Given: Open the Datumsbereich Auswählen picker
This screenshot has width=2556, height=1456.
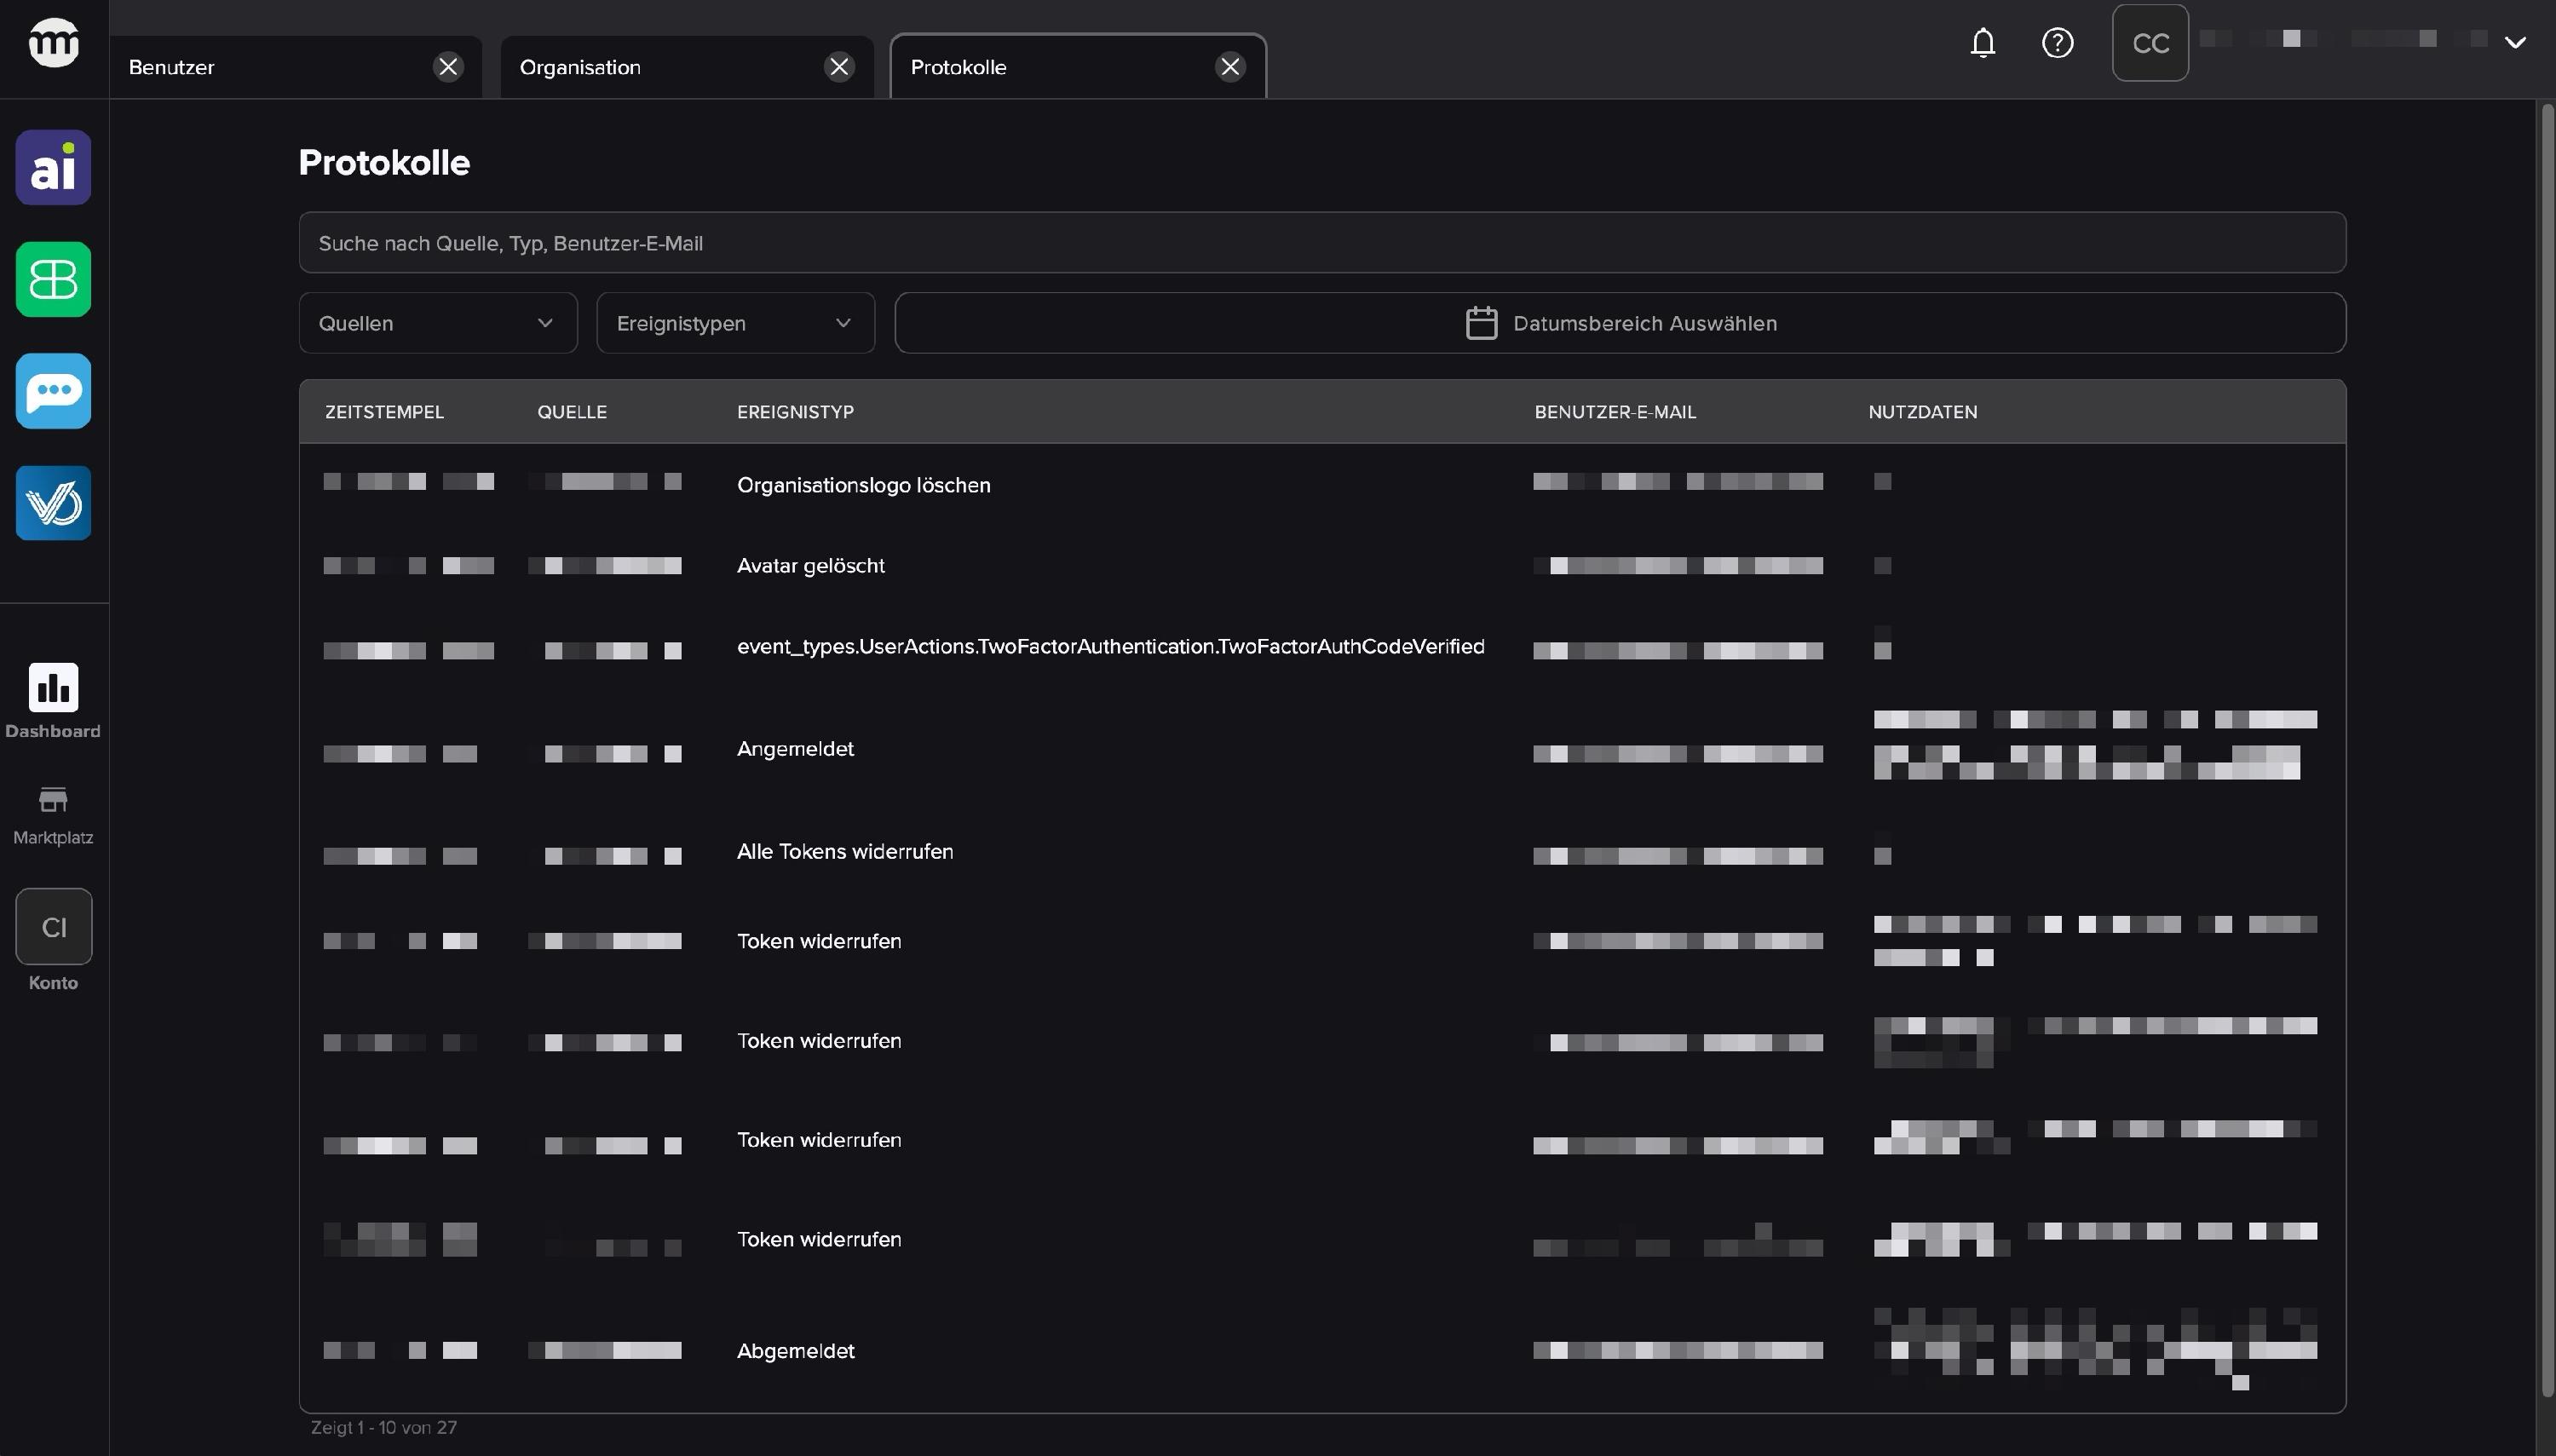Looking at the screenshot, I should (1620, 323).
